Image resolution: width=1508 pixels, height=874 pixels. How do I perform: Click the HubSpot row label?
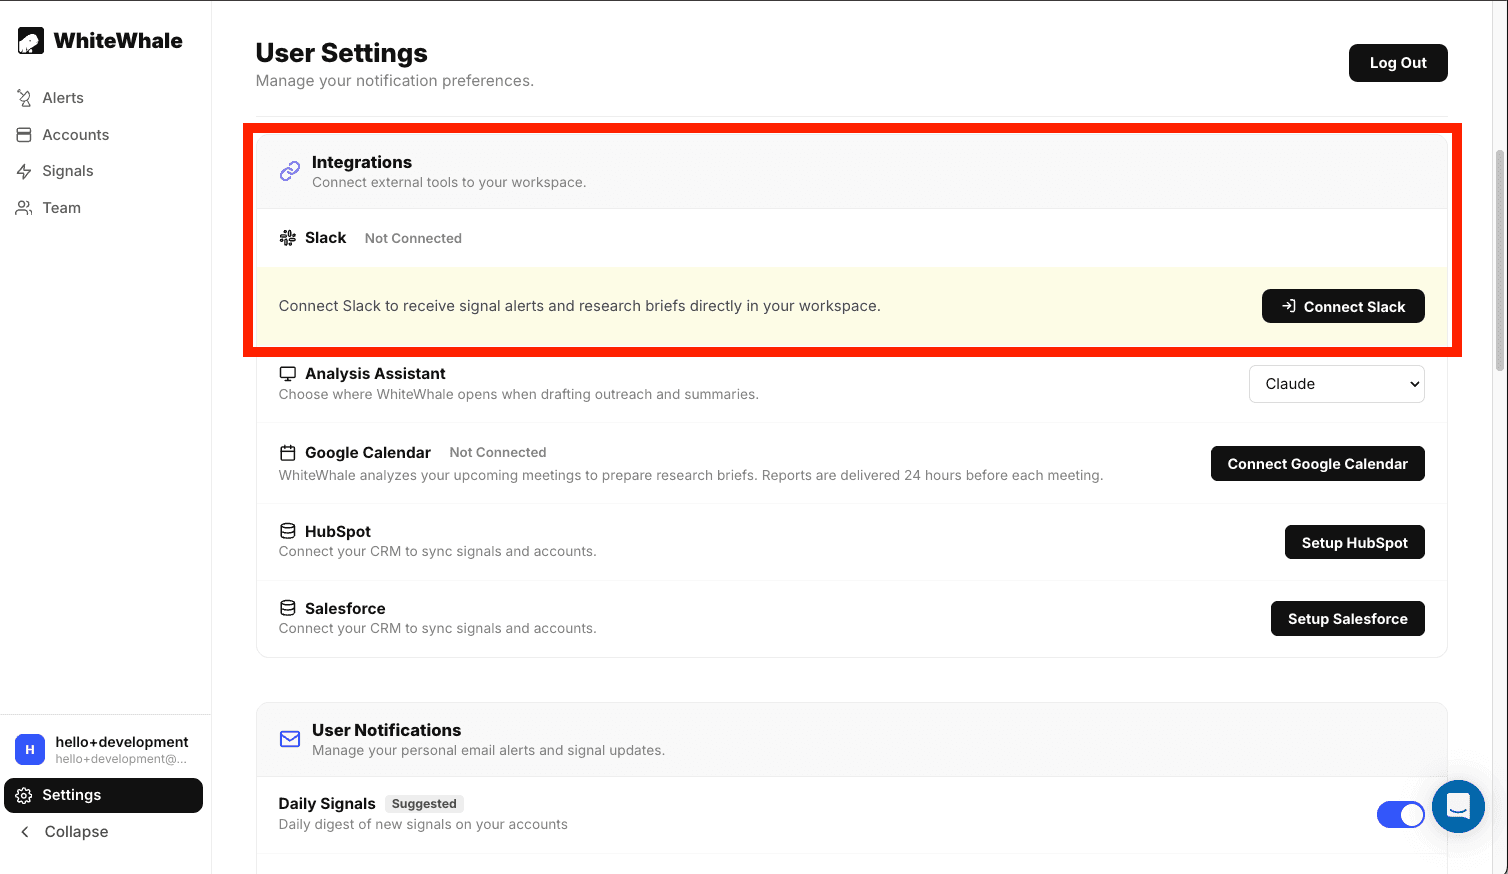pyautogui.click(x=338, y=531)
